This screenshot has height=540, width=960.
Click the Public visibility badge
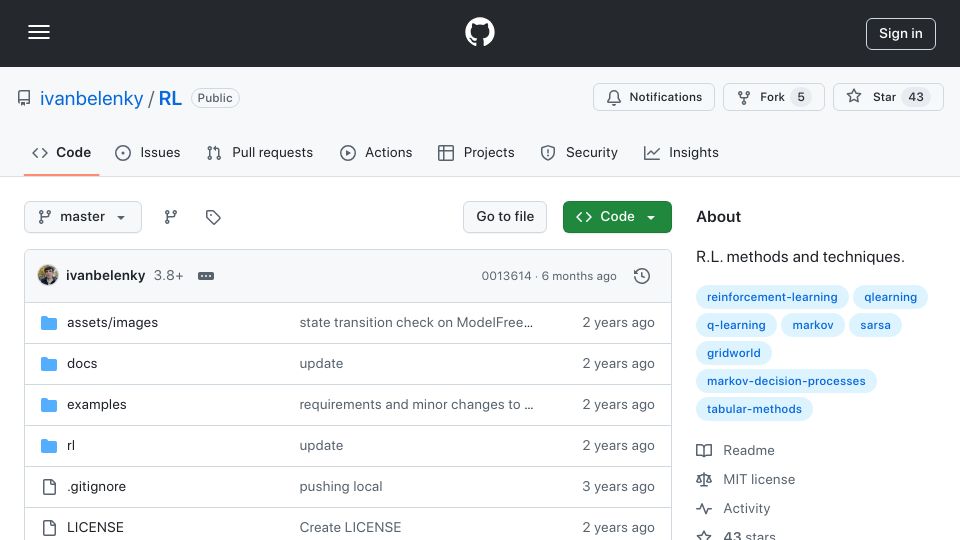(215, 98)
